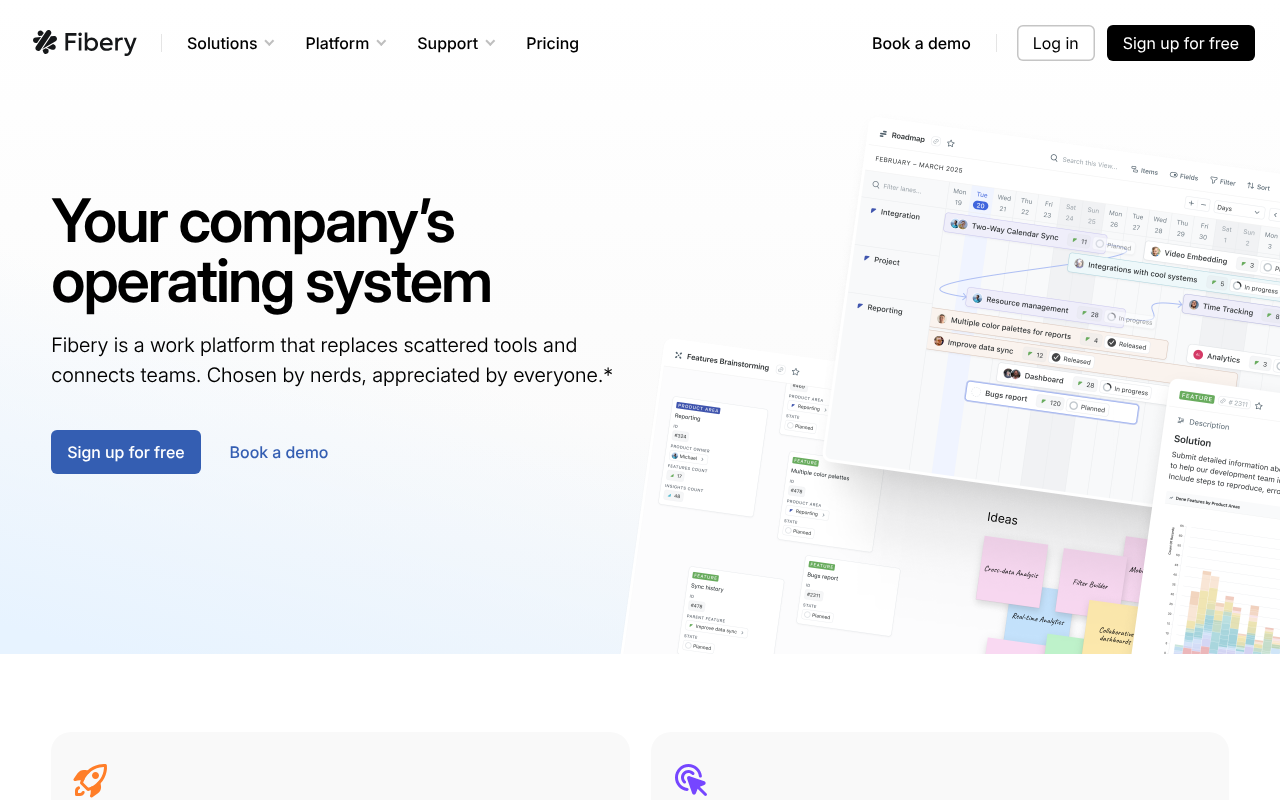Screen dimensions: 1280x800
Task: Toggle the Planned status circle on Bugs report
Action: click(x=1074, y=406)
